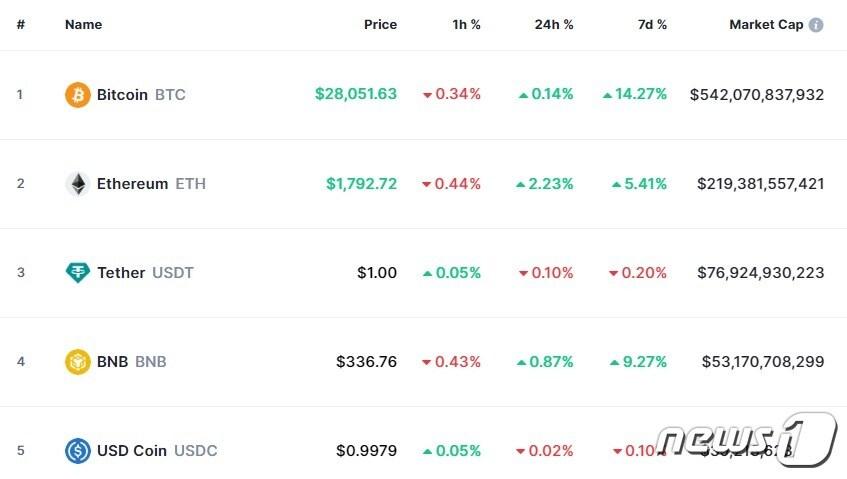Click Ethereum's market cap value
847x479 pixels.
pyautogui.click(x=757, y=184)
